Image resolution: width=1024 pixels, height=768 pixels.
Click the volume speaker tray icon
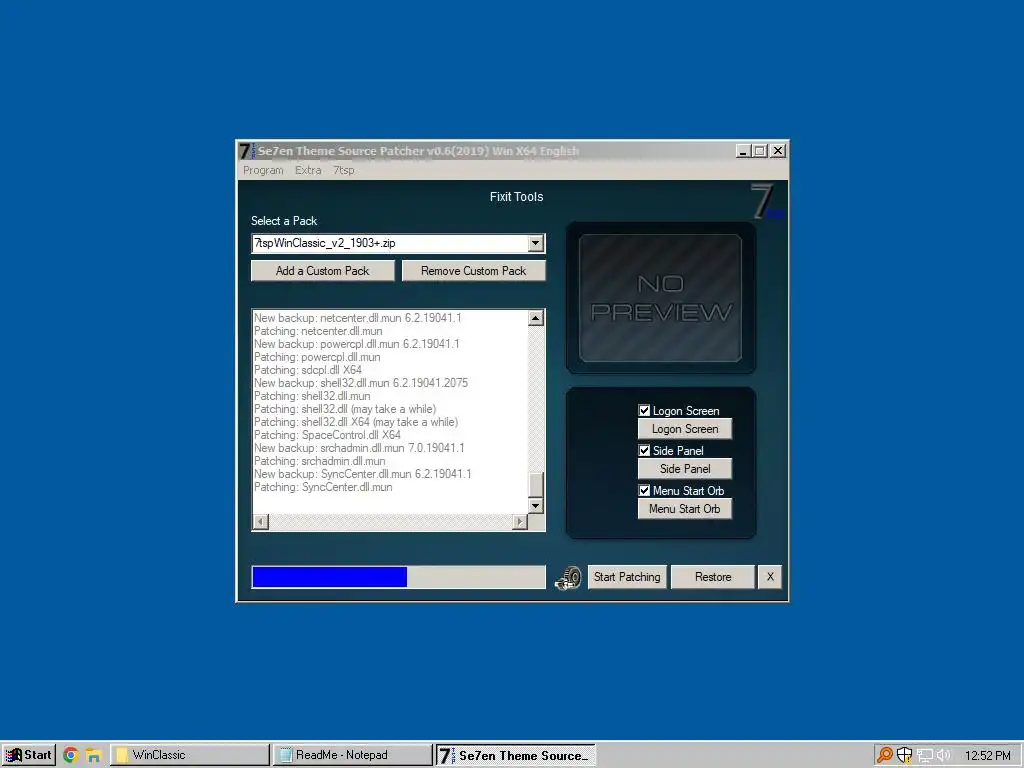pos(943,756)
